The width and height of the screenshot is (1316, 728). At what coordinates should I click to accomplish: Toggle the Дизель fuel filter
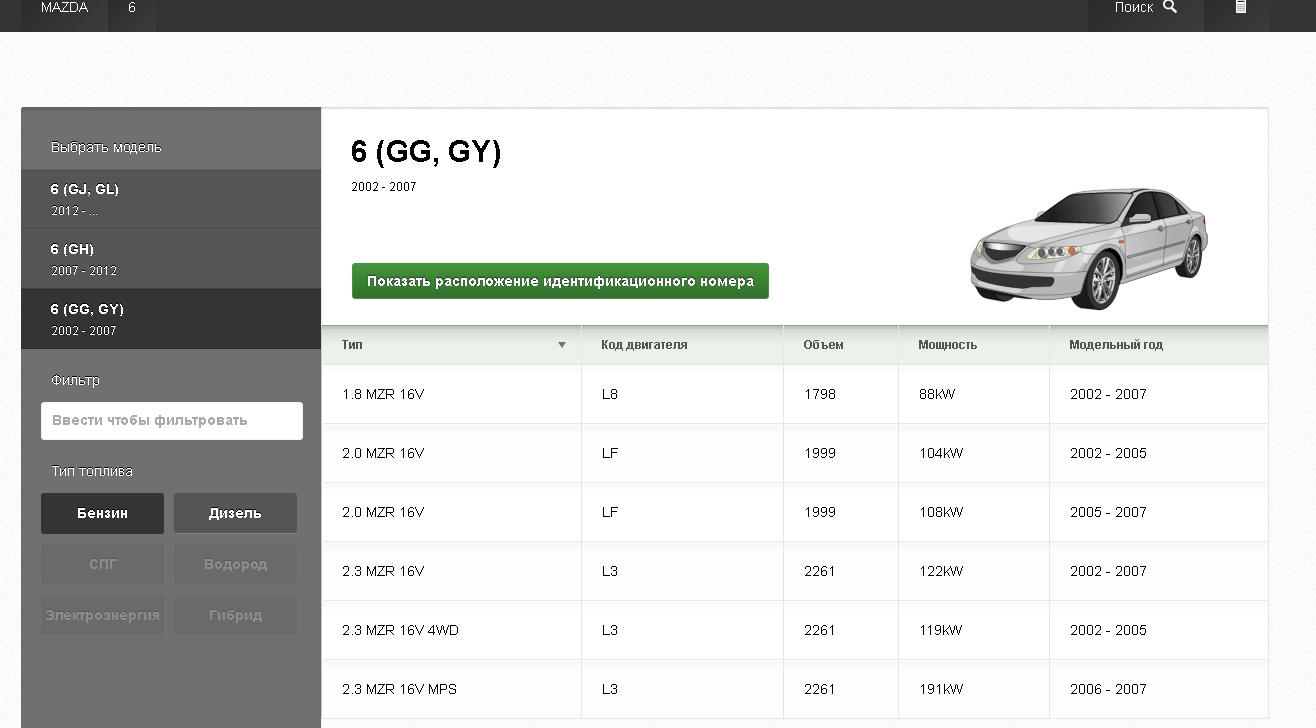(235, 513)
